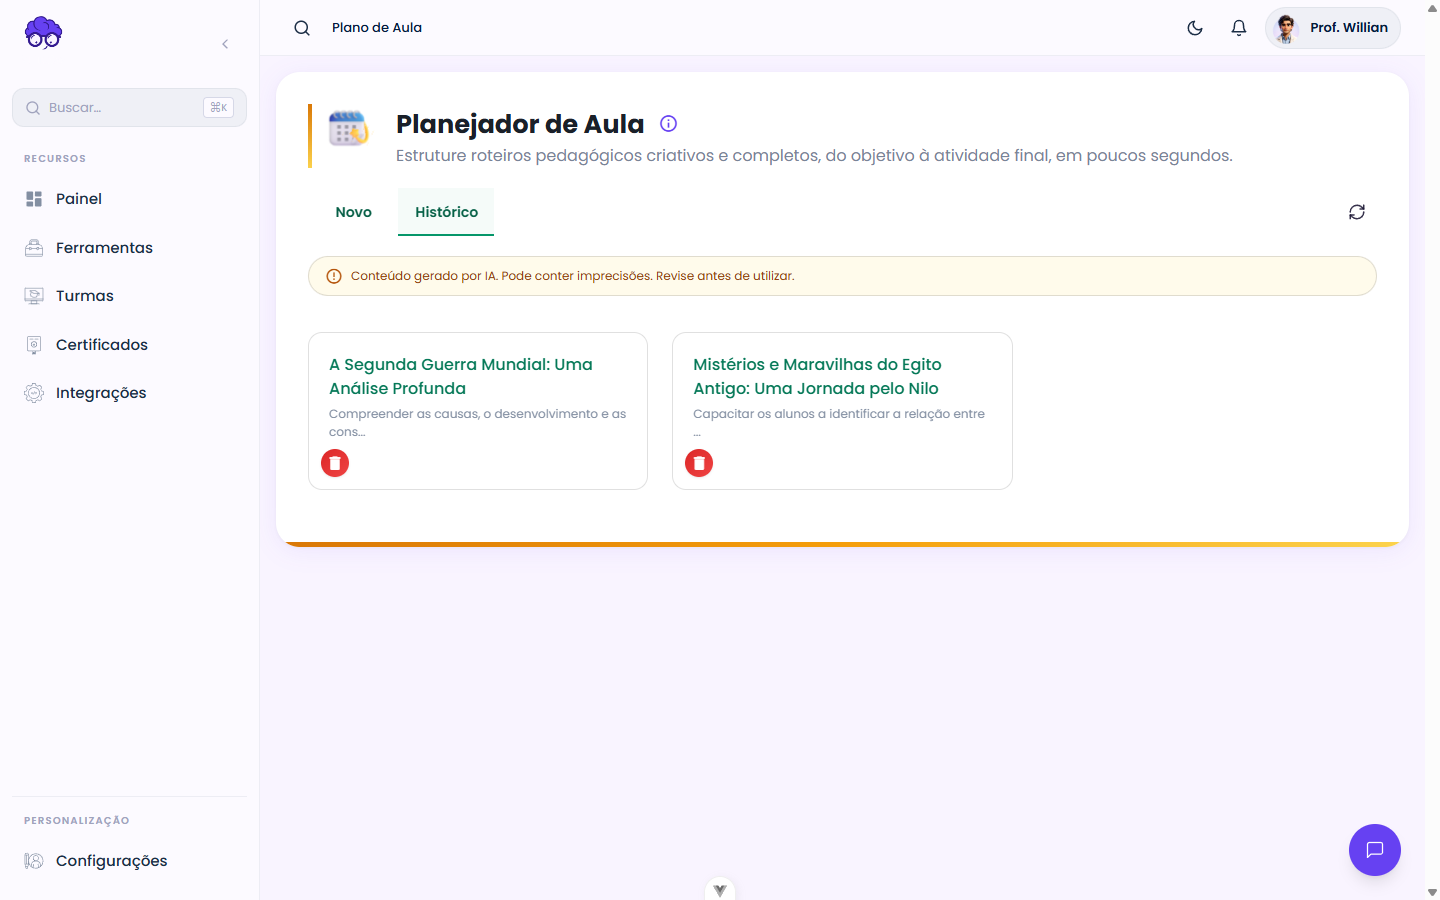The image size is (1440, 900).
Task: Click the bottom logo tab at page bottom
Action: pyautogui.click(x=720, y=889)
